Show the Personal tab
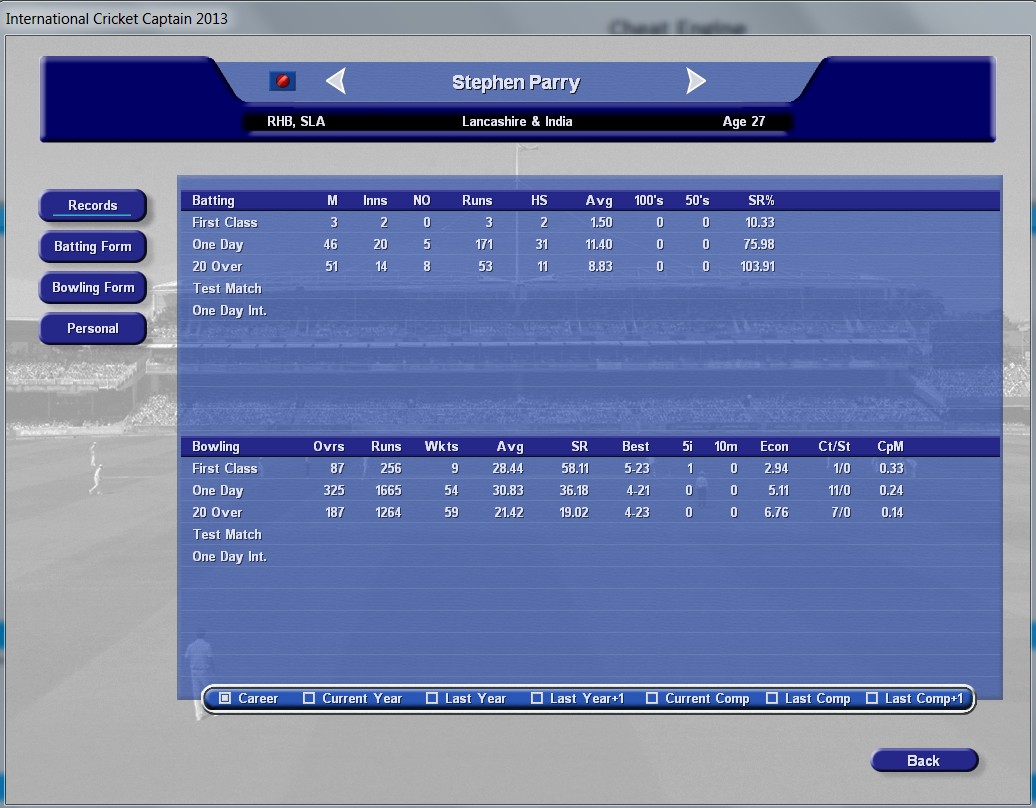The image size is (1036, 808). click(x=93, y=329)
